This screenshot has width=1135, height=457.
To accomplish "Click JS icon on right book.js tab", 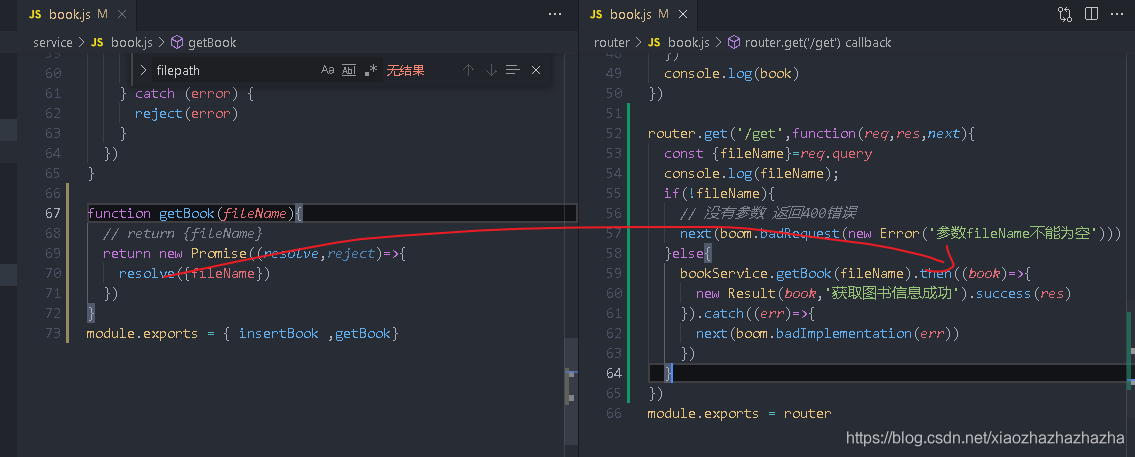I will click(596, 14).
